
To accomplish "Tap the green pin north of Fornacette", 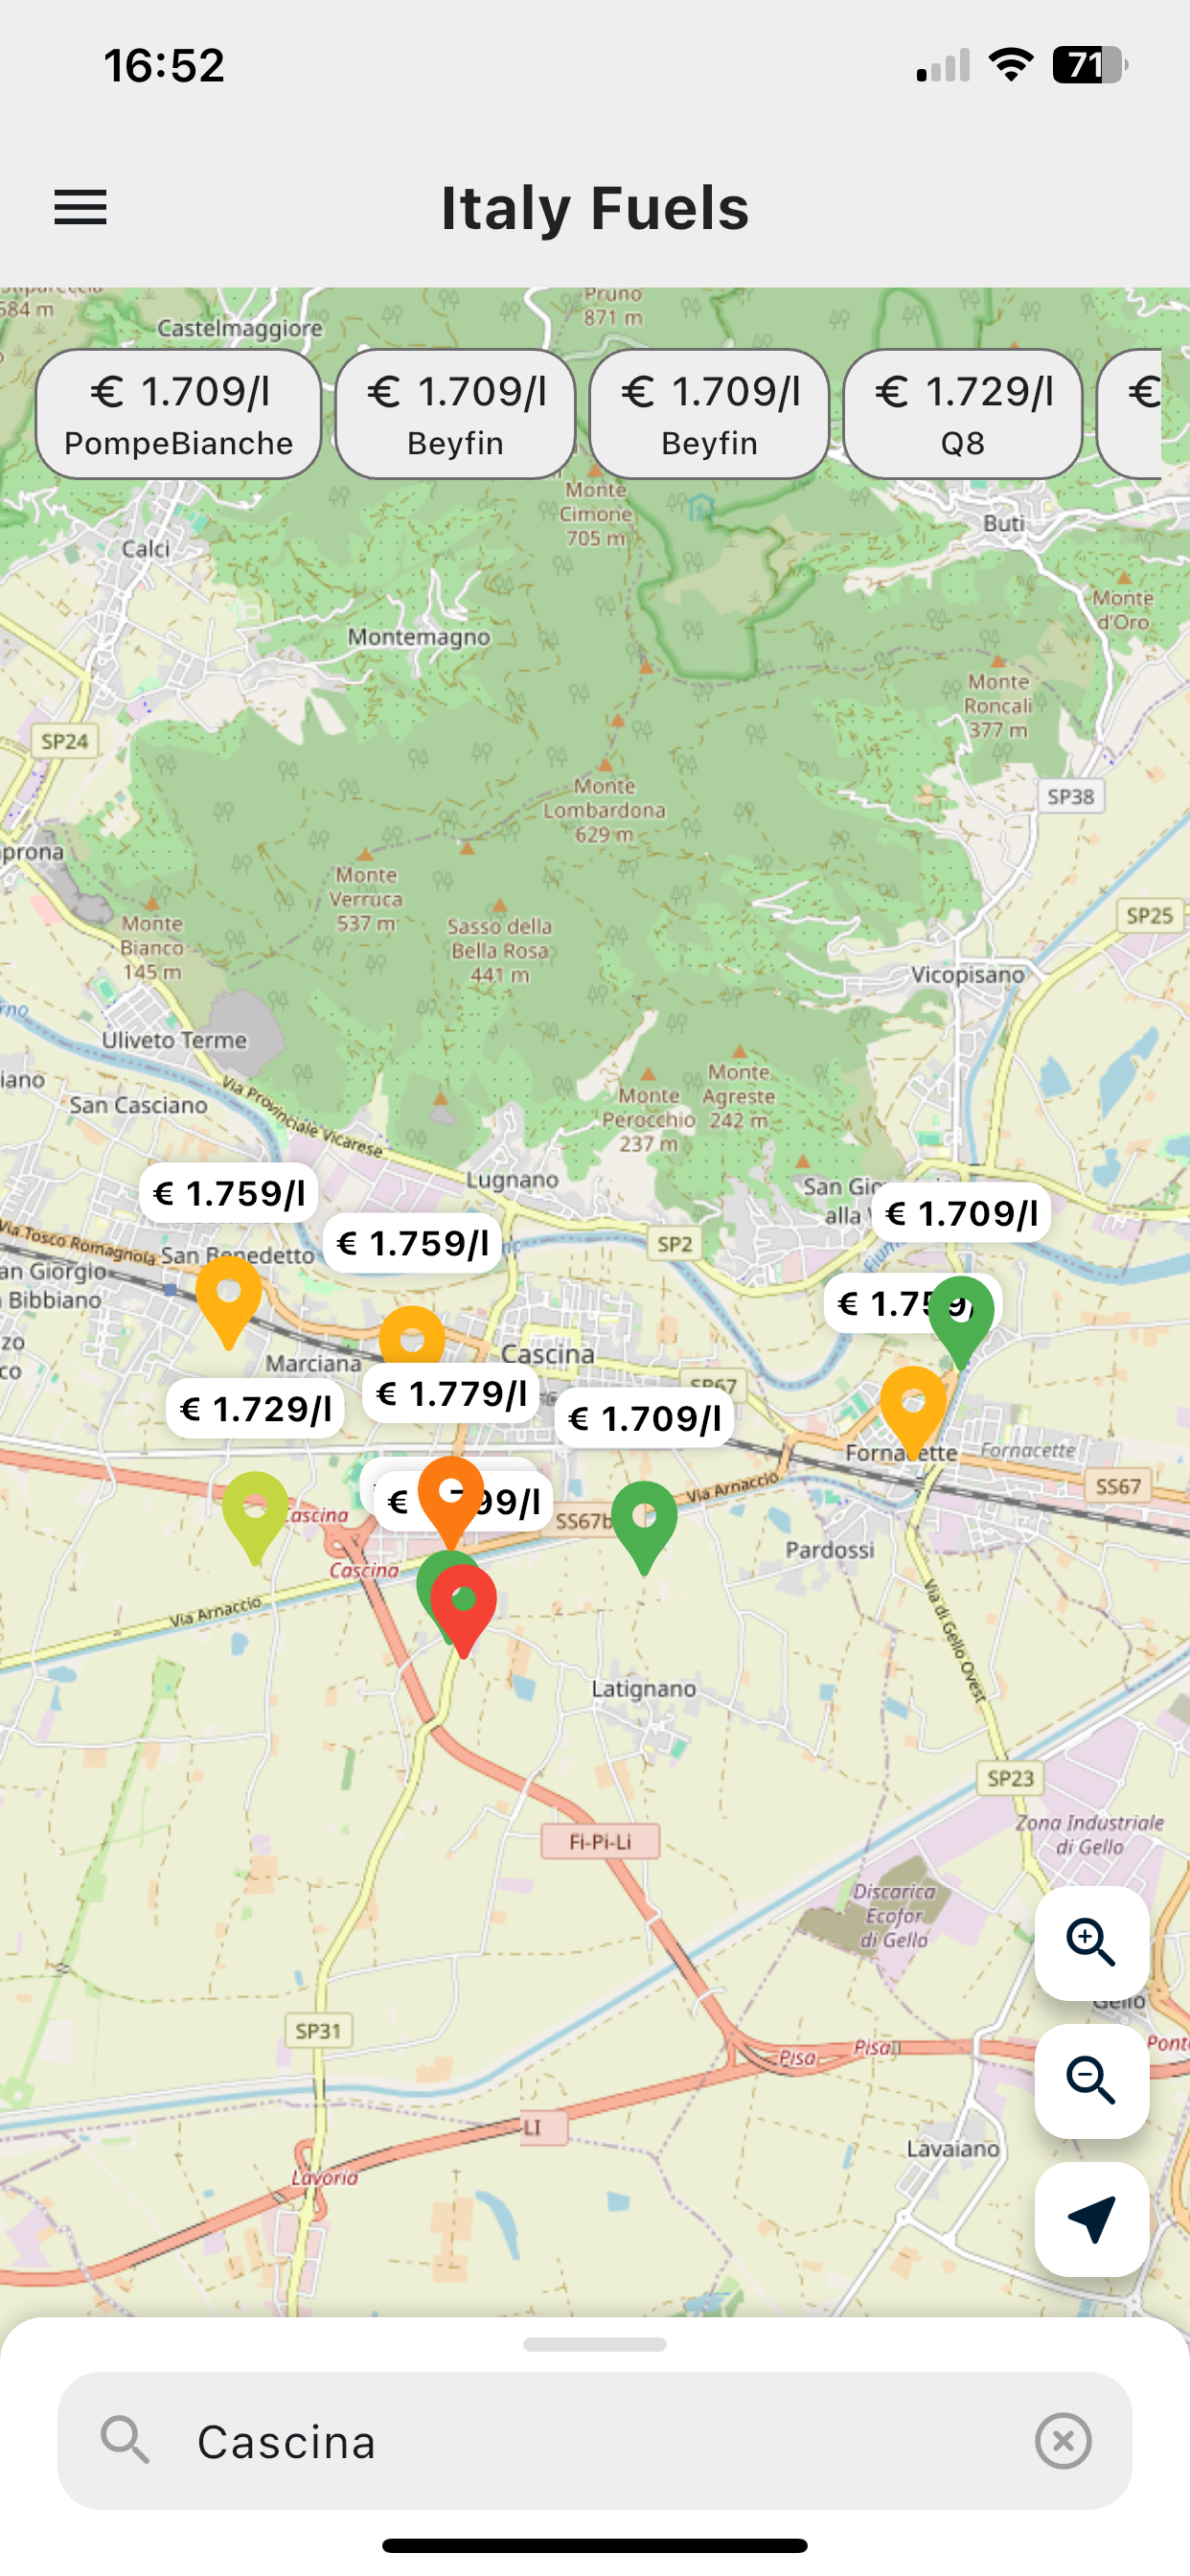I will [961, 1322].
